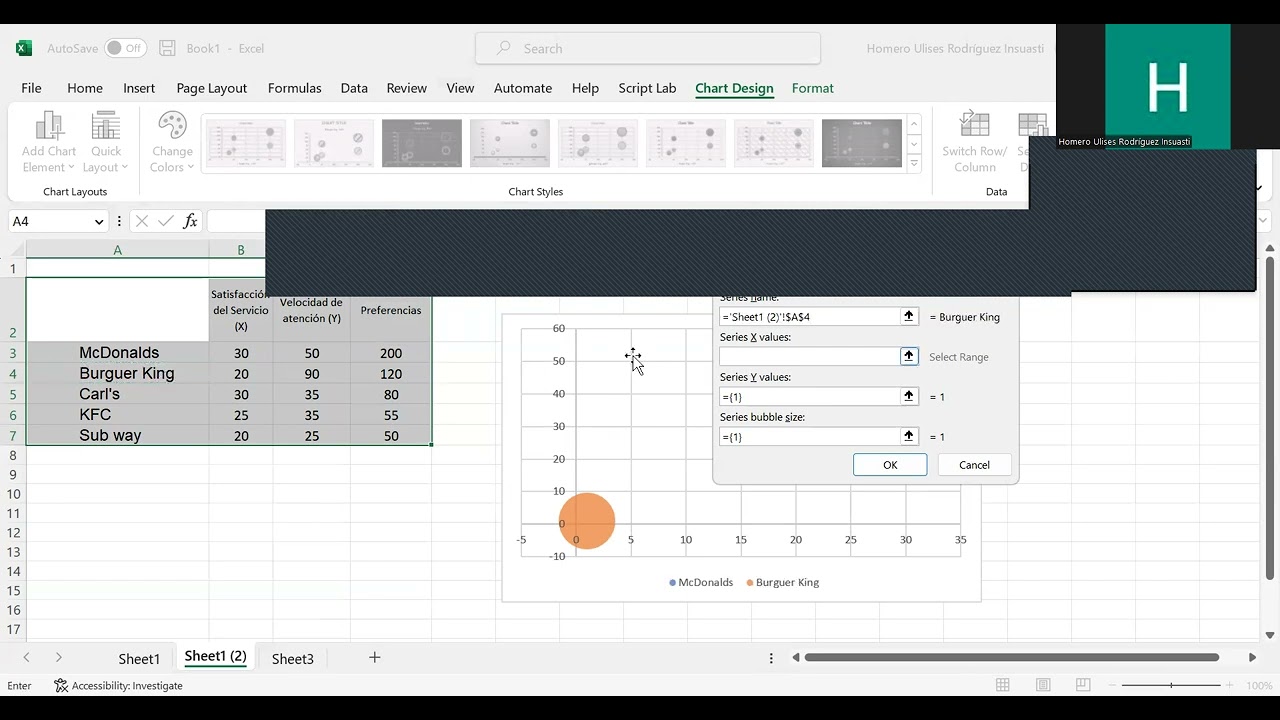Open the Add Chart Element dropdown
Image resolution: width=1280 pixels, height=720 pixels.
[49, 142]
